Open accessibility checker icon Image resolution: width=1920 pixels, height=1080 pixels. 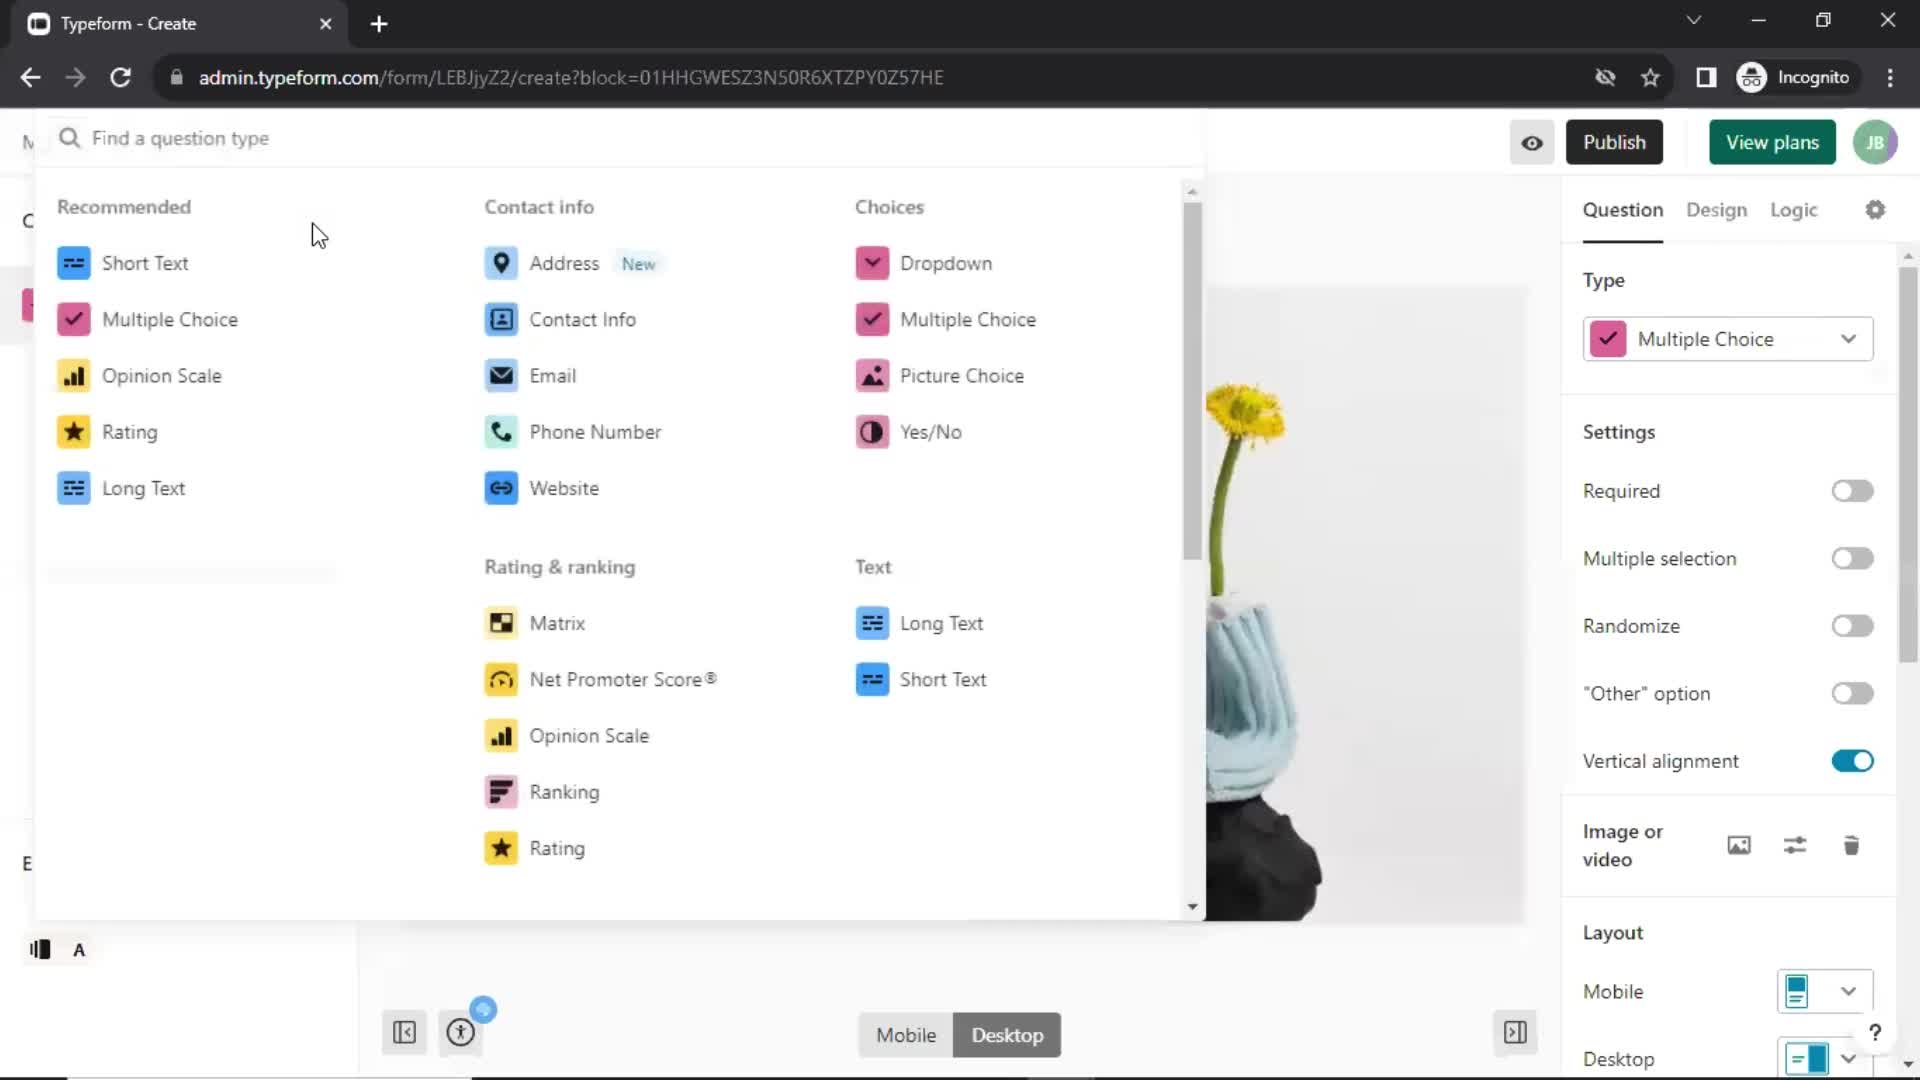coord(461,1032)
